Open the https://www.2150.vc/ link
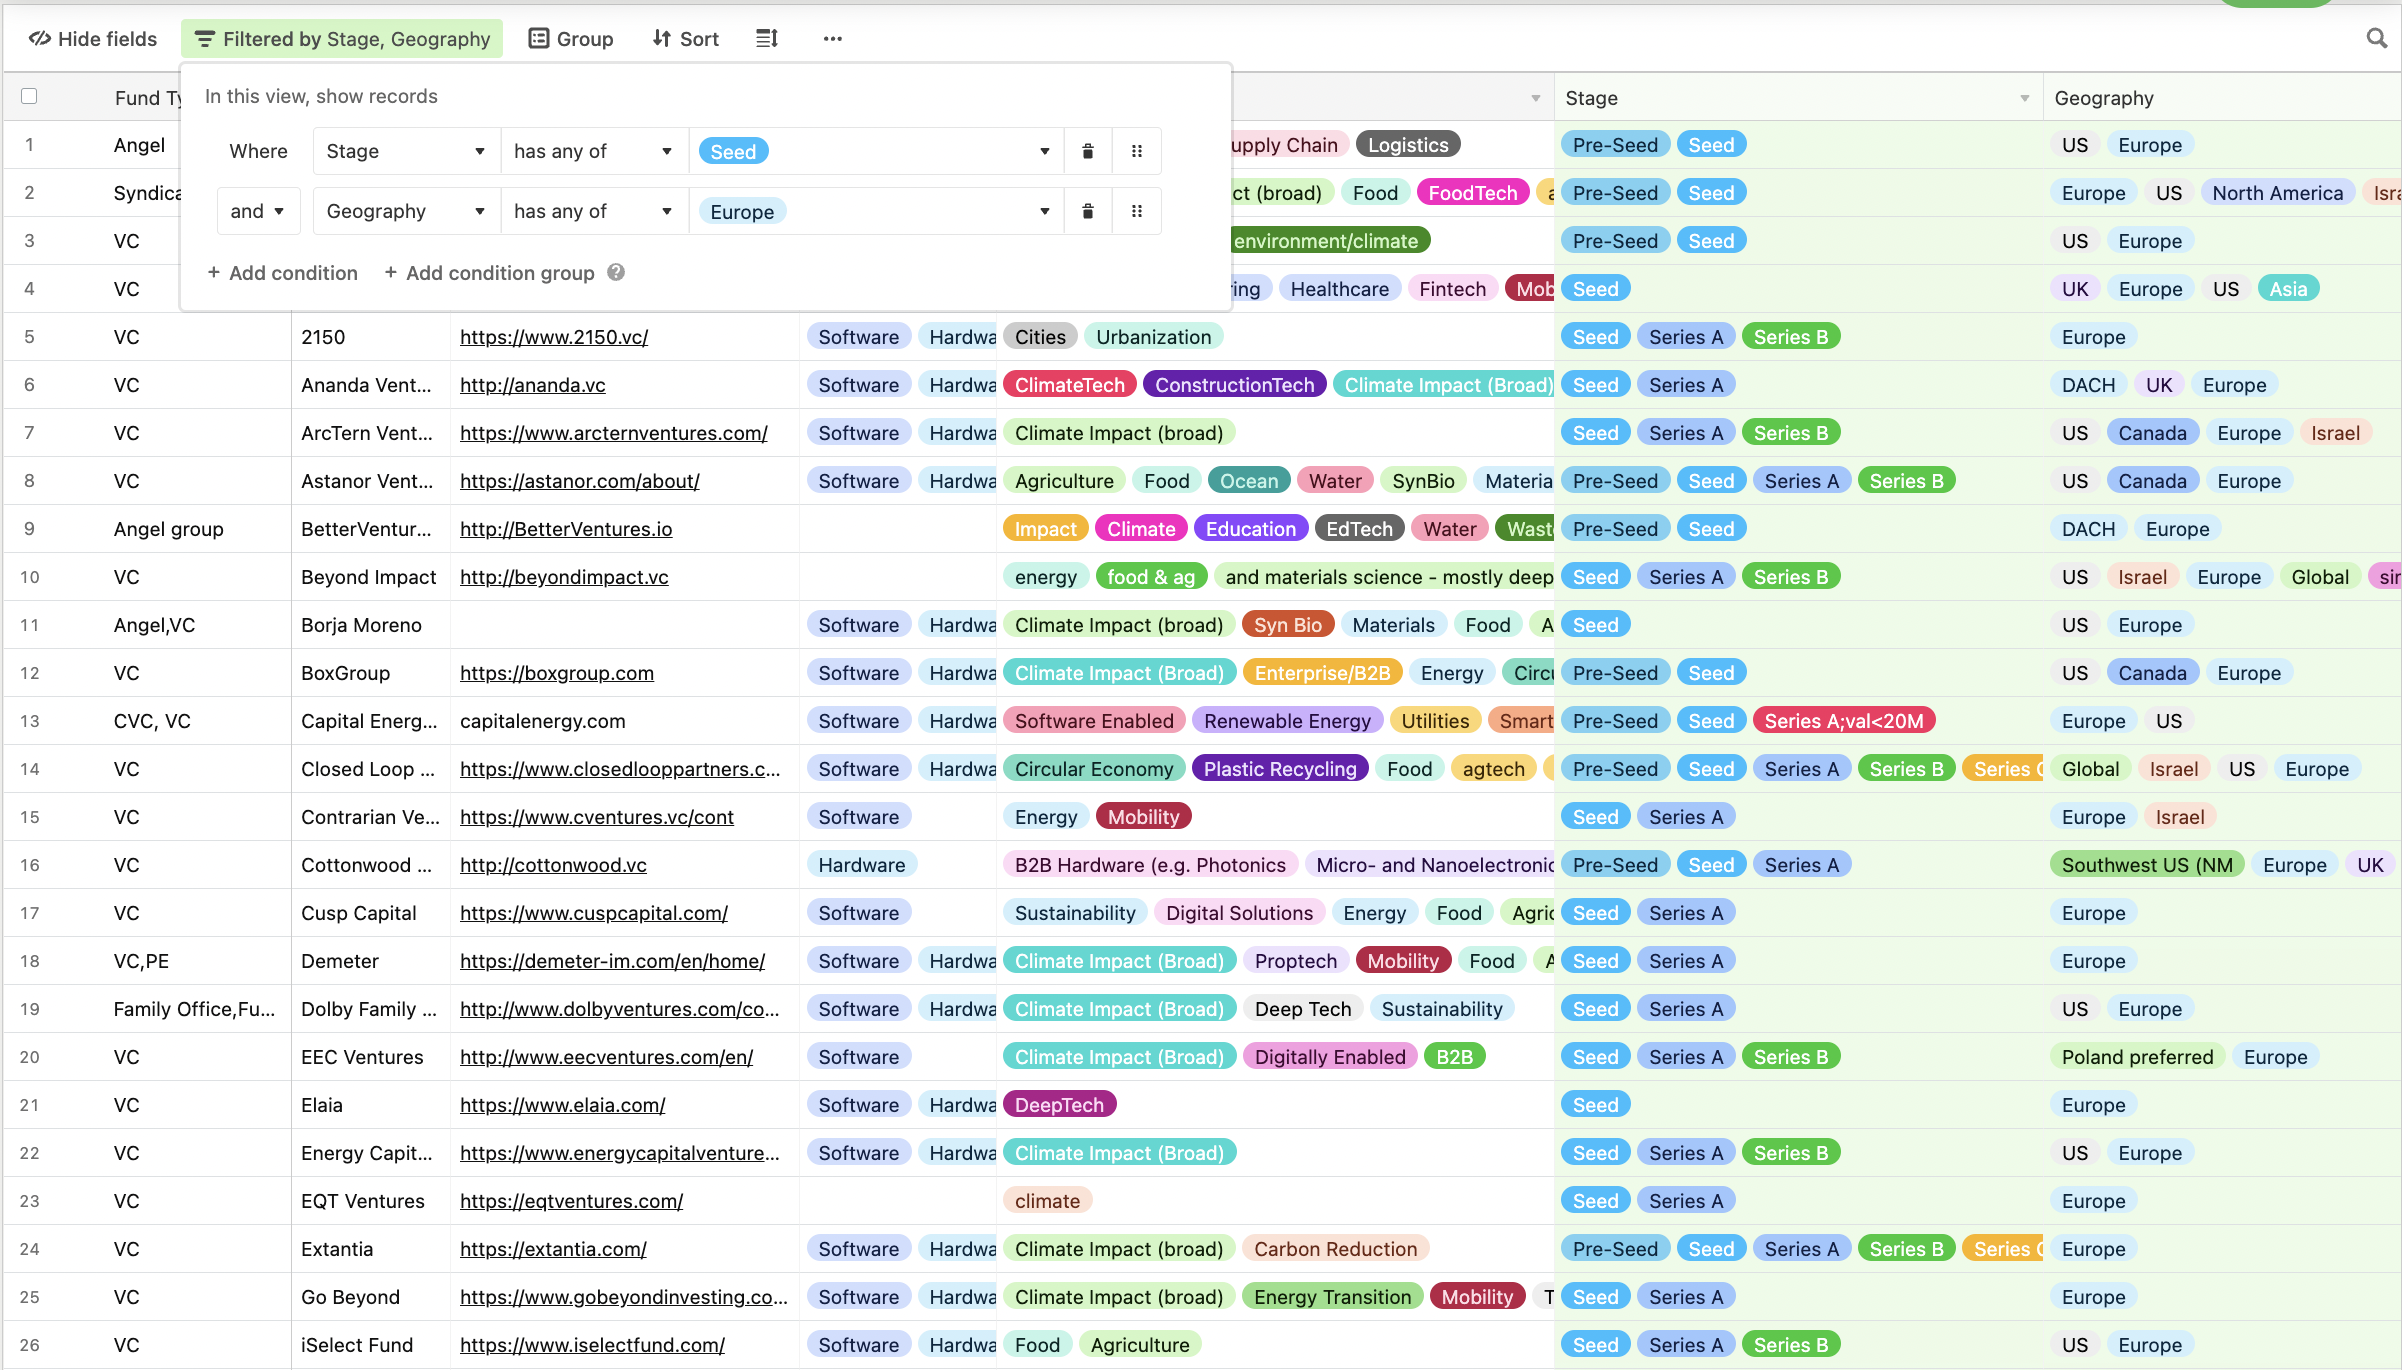Image resolution: width=2402 pixels, height=1370 pixels. tap(554, 337)
